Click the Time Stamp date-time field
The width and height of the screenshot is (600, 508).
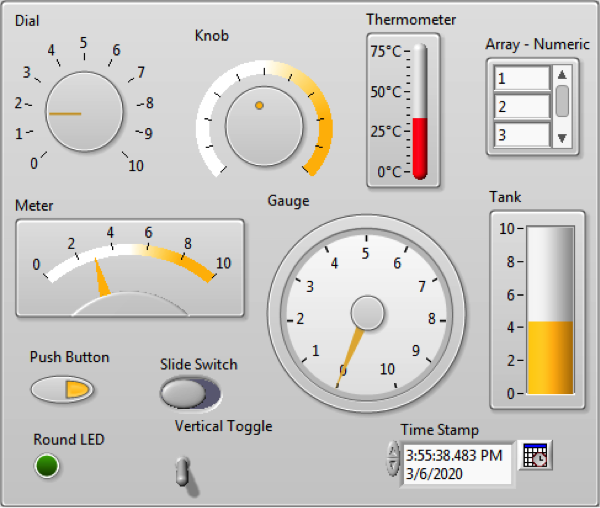(x=458, y=464)
